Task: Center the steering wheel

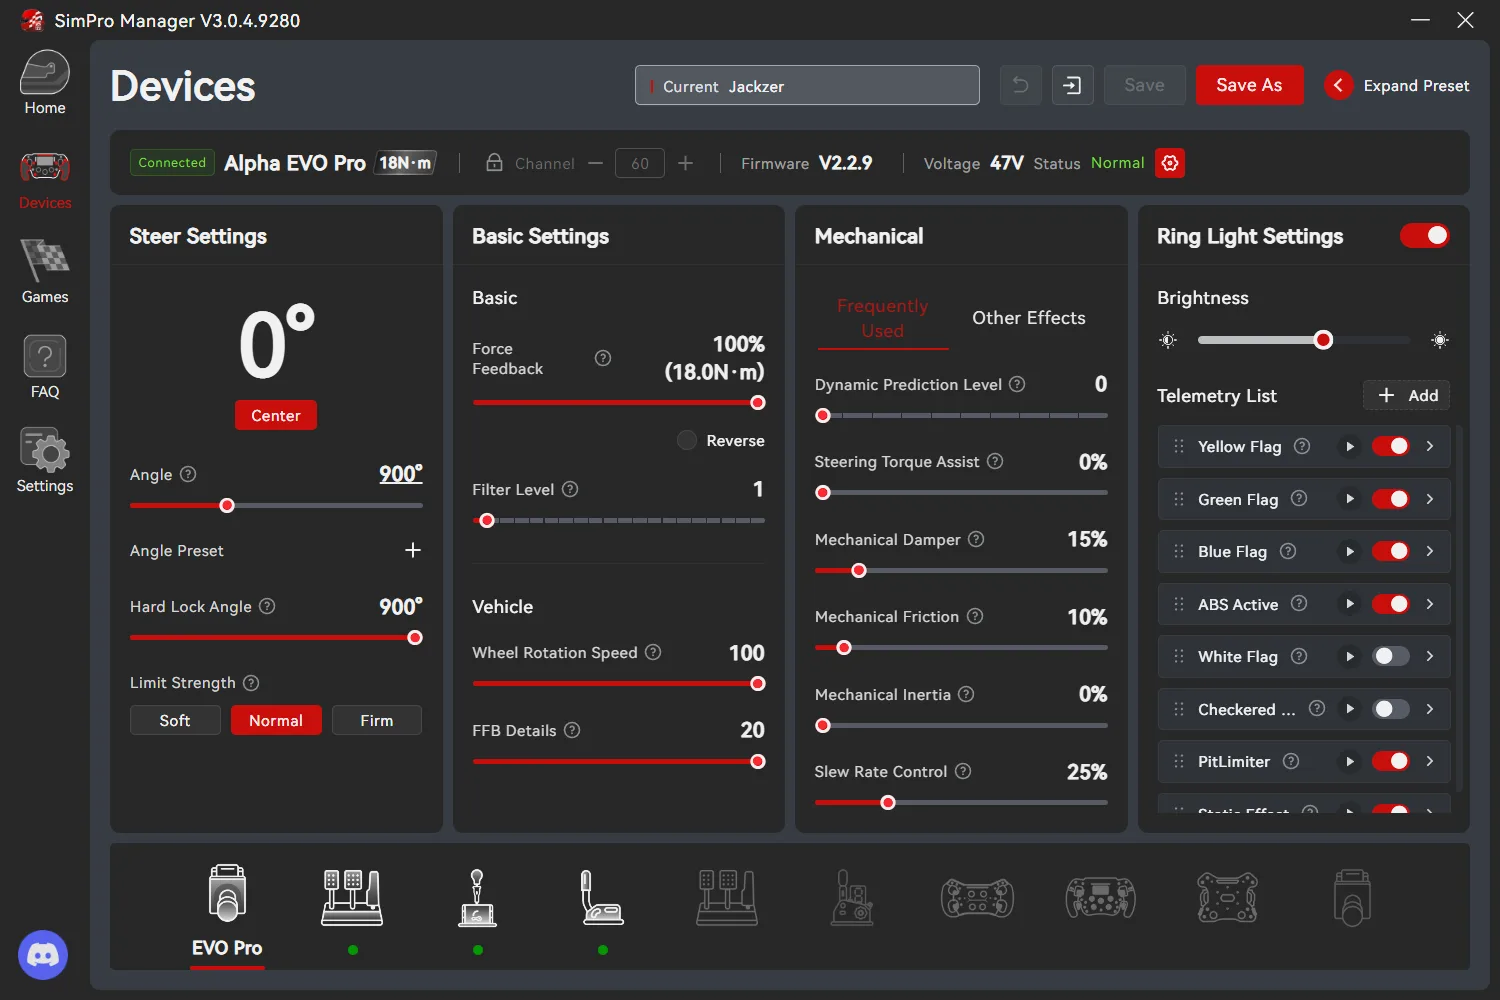Action: 276,415
